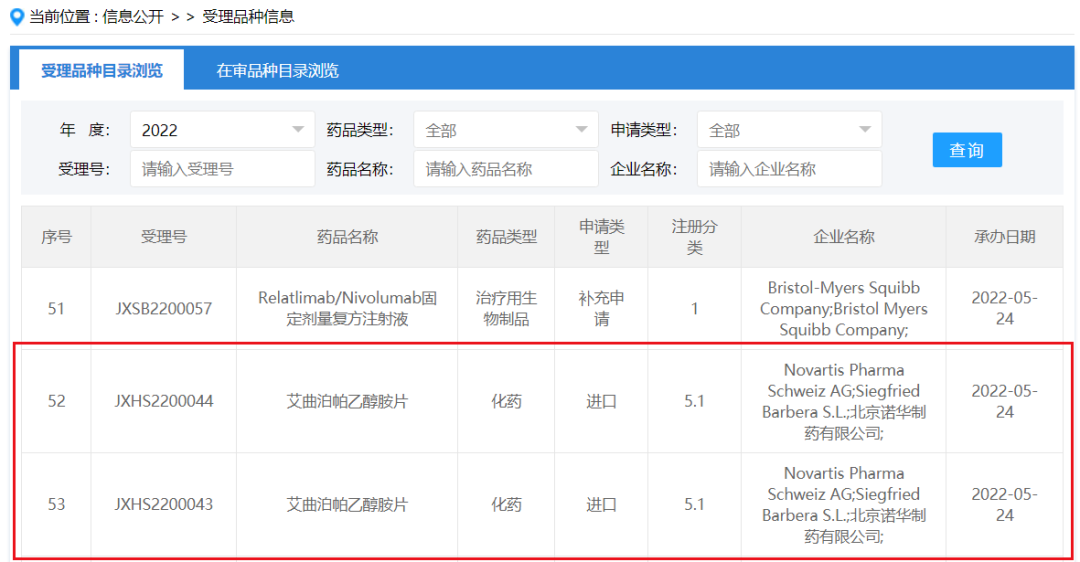Click 艾曲泊帕乙醇胺片 in row 52
Viewport: 1080px width, 562px height.
coord(347,401)
